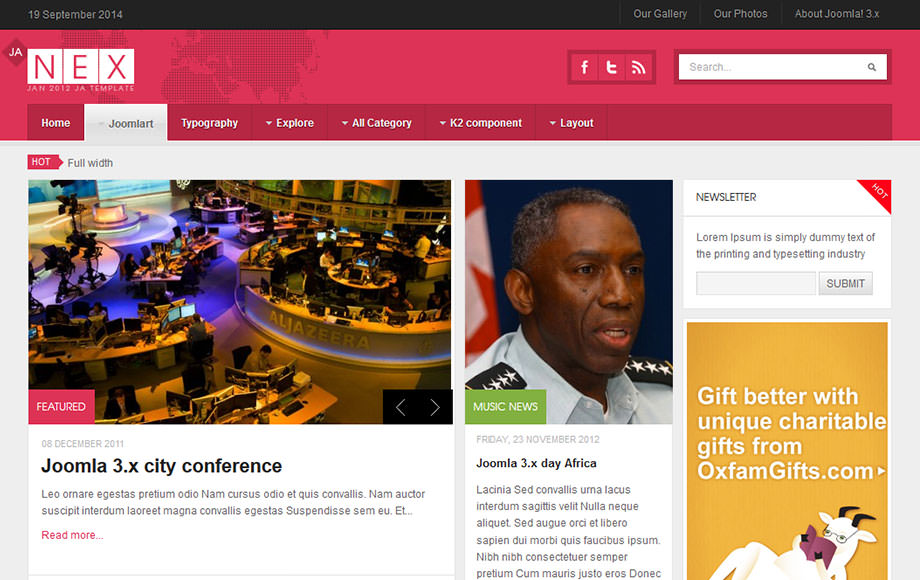Screen dimensions: 920x580
Task: Click the JA NEX logo
Action: point(80,68)
